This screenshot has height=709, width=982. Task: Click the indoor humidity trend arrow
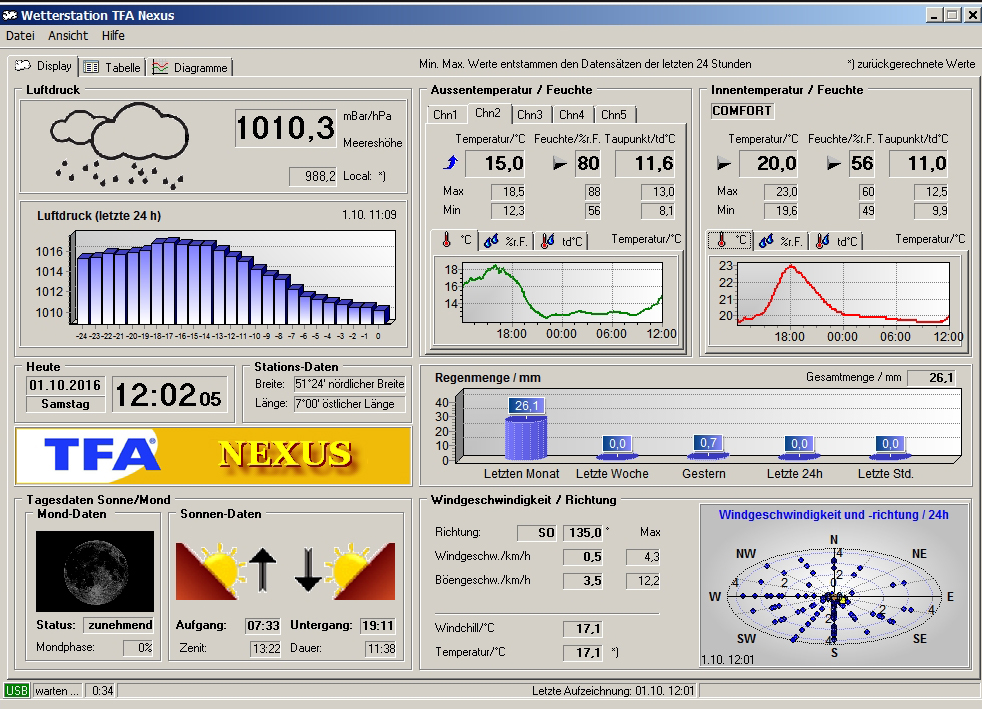tap(834, 164)
